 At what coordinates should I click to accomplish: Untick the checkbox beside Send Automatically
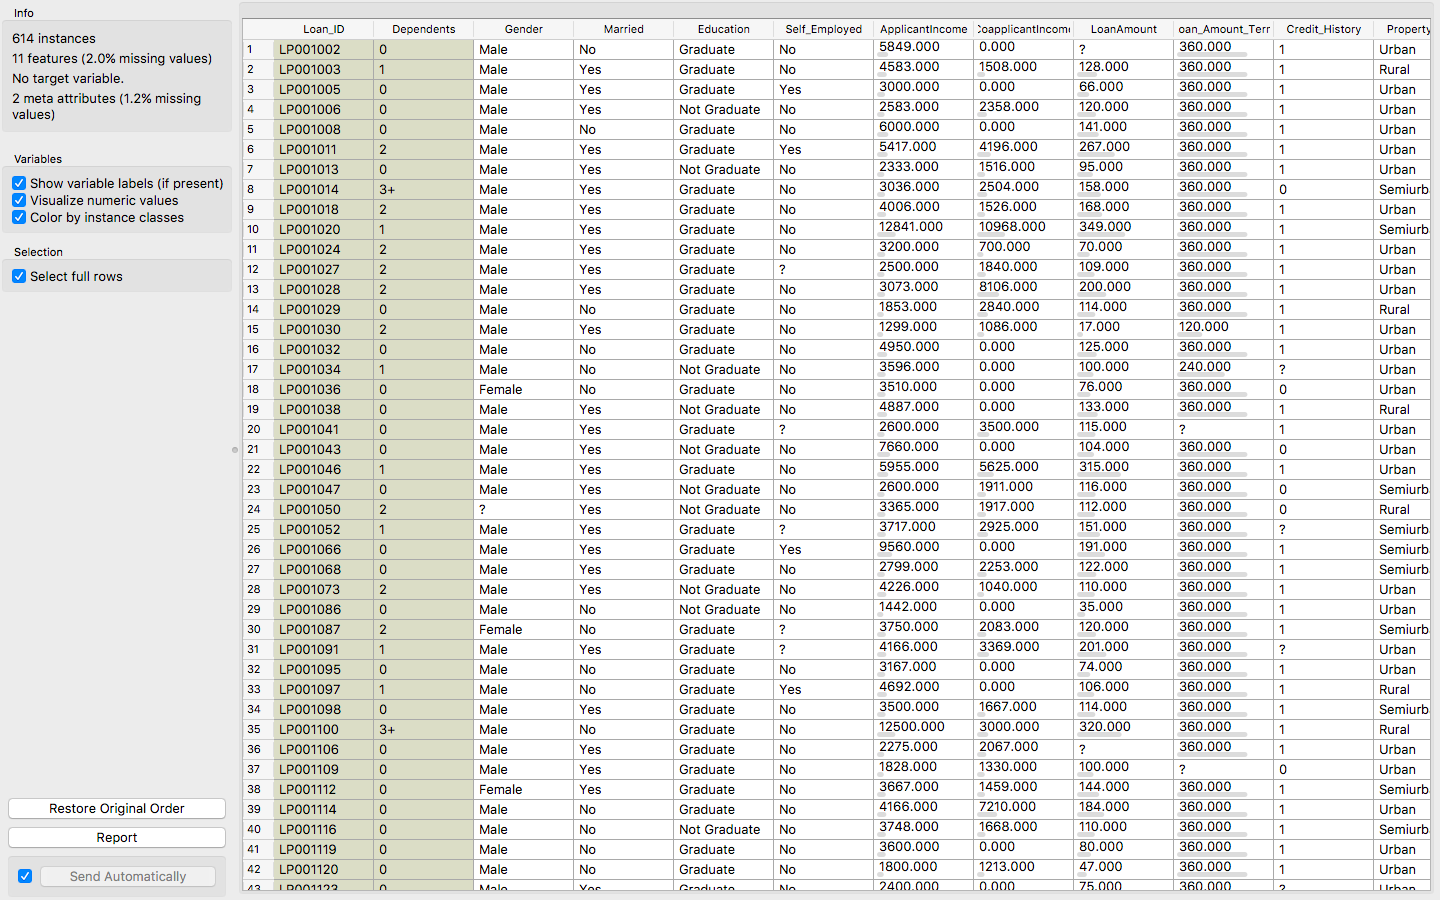tap(25, 876)
